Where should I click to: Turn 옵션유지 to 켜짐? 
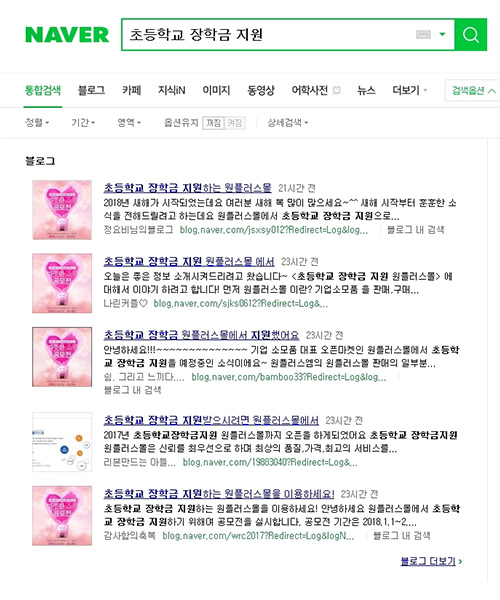point(235,123)
